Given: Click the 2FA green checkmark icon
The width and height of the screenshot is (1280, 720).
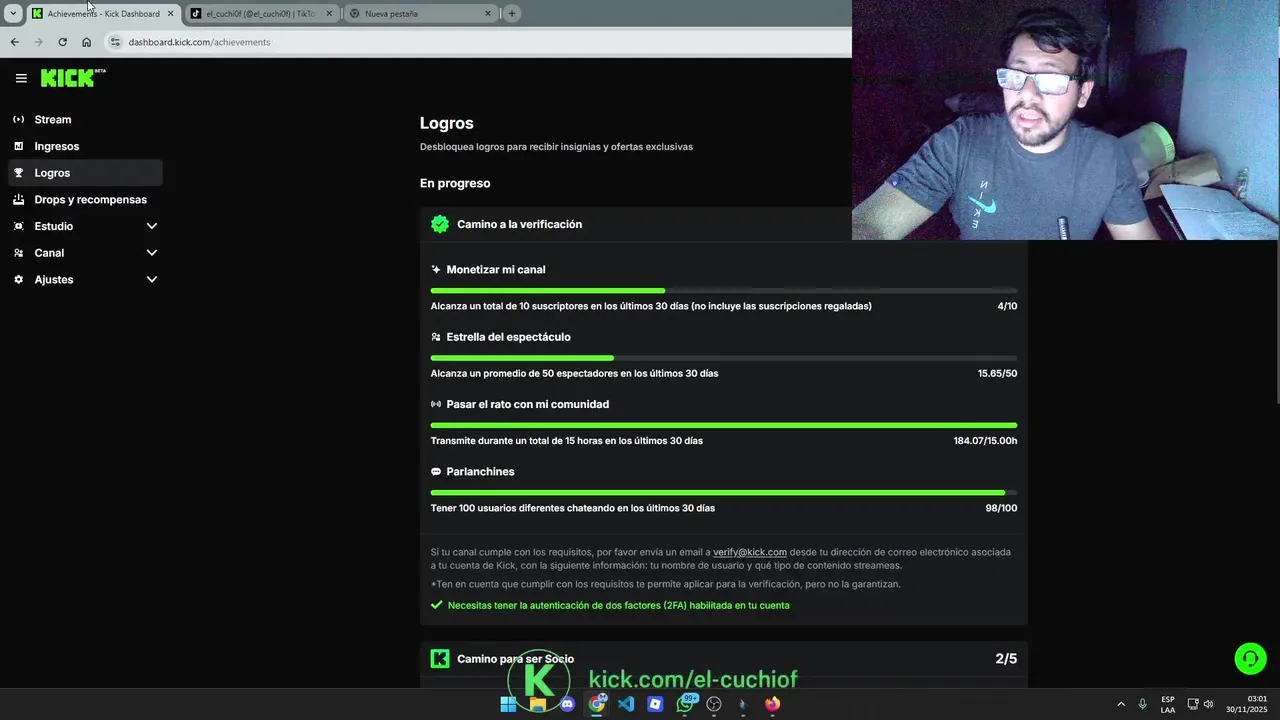Looking at the screenshot, I should point(436,605).
